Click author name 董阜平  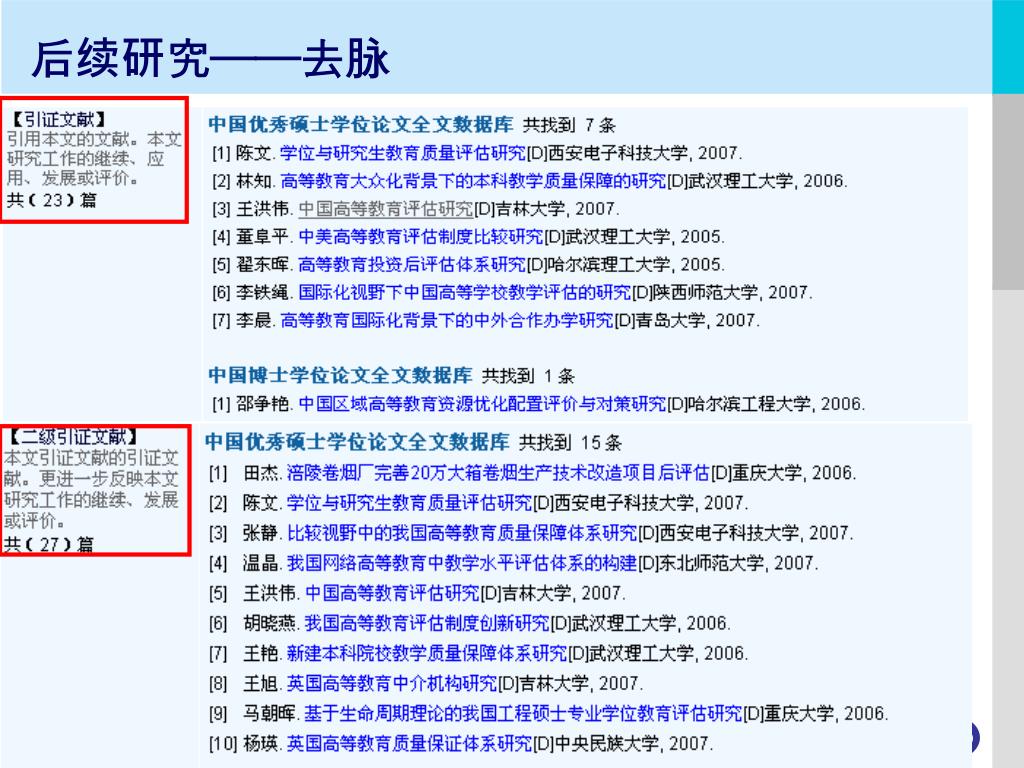(x=263, y=236)
